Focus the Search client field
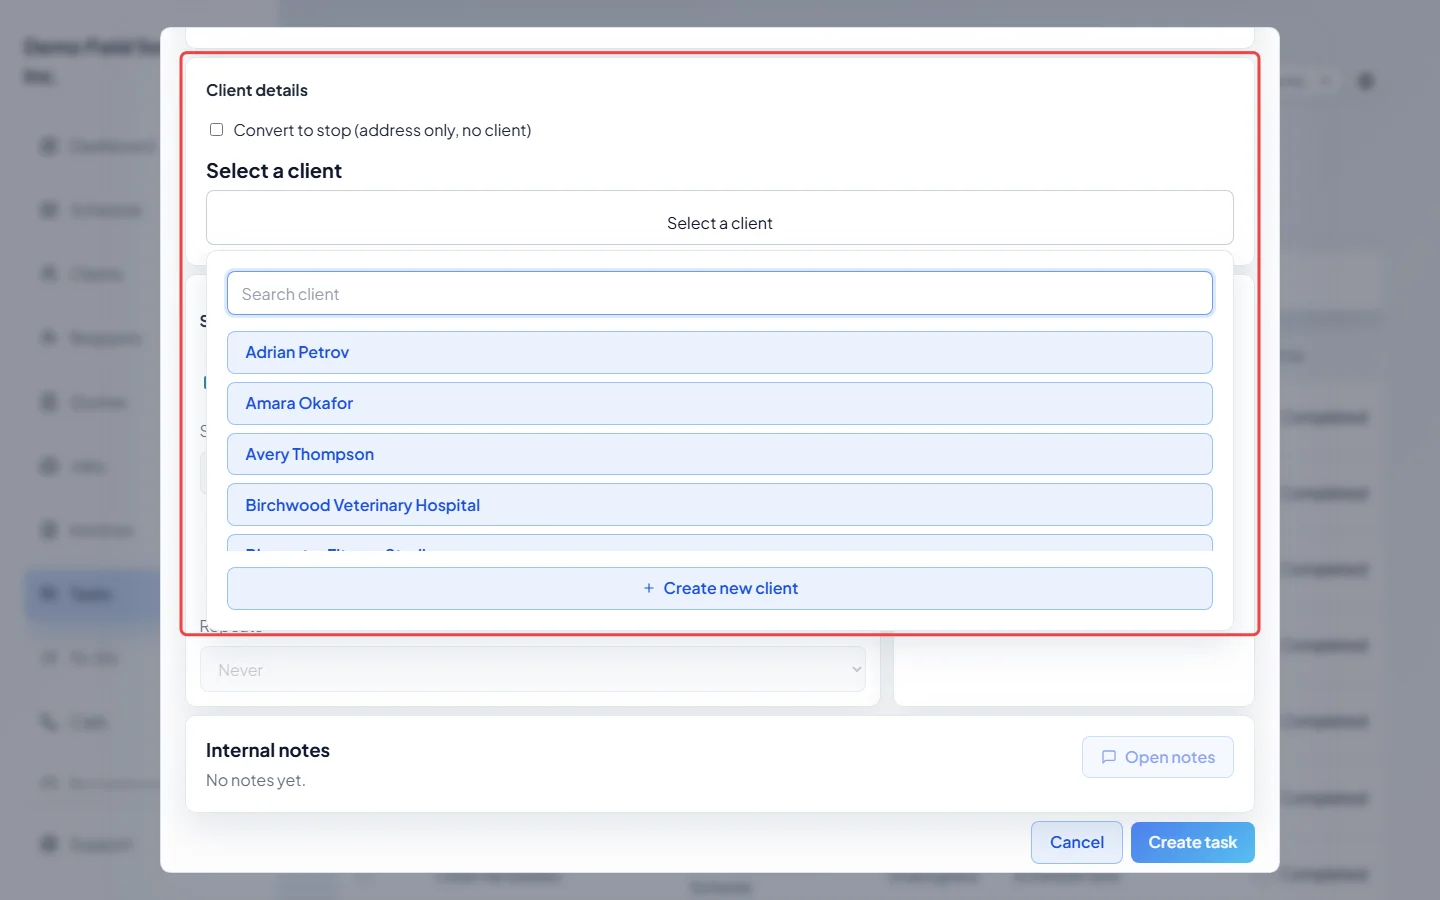Screen dimensions: 1440x900 (720, 294)
